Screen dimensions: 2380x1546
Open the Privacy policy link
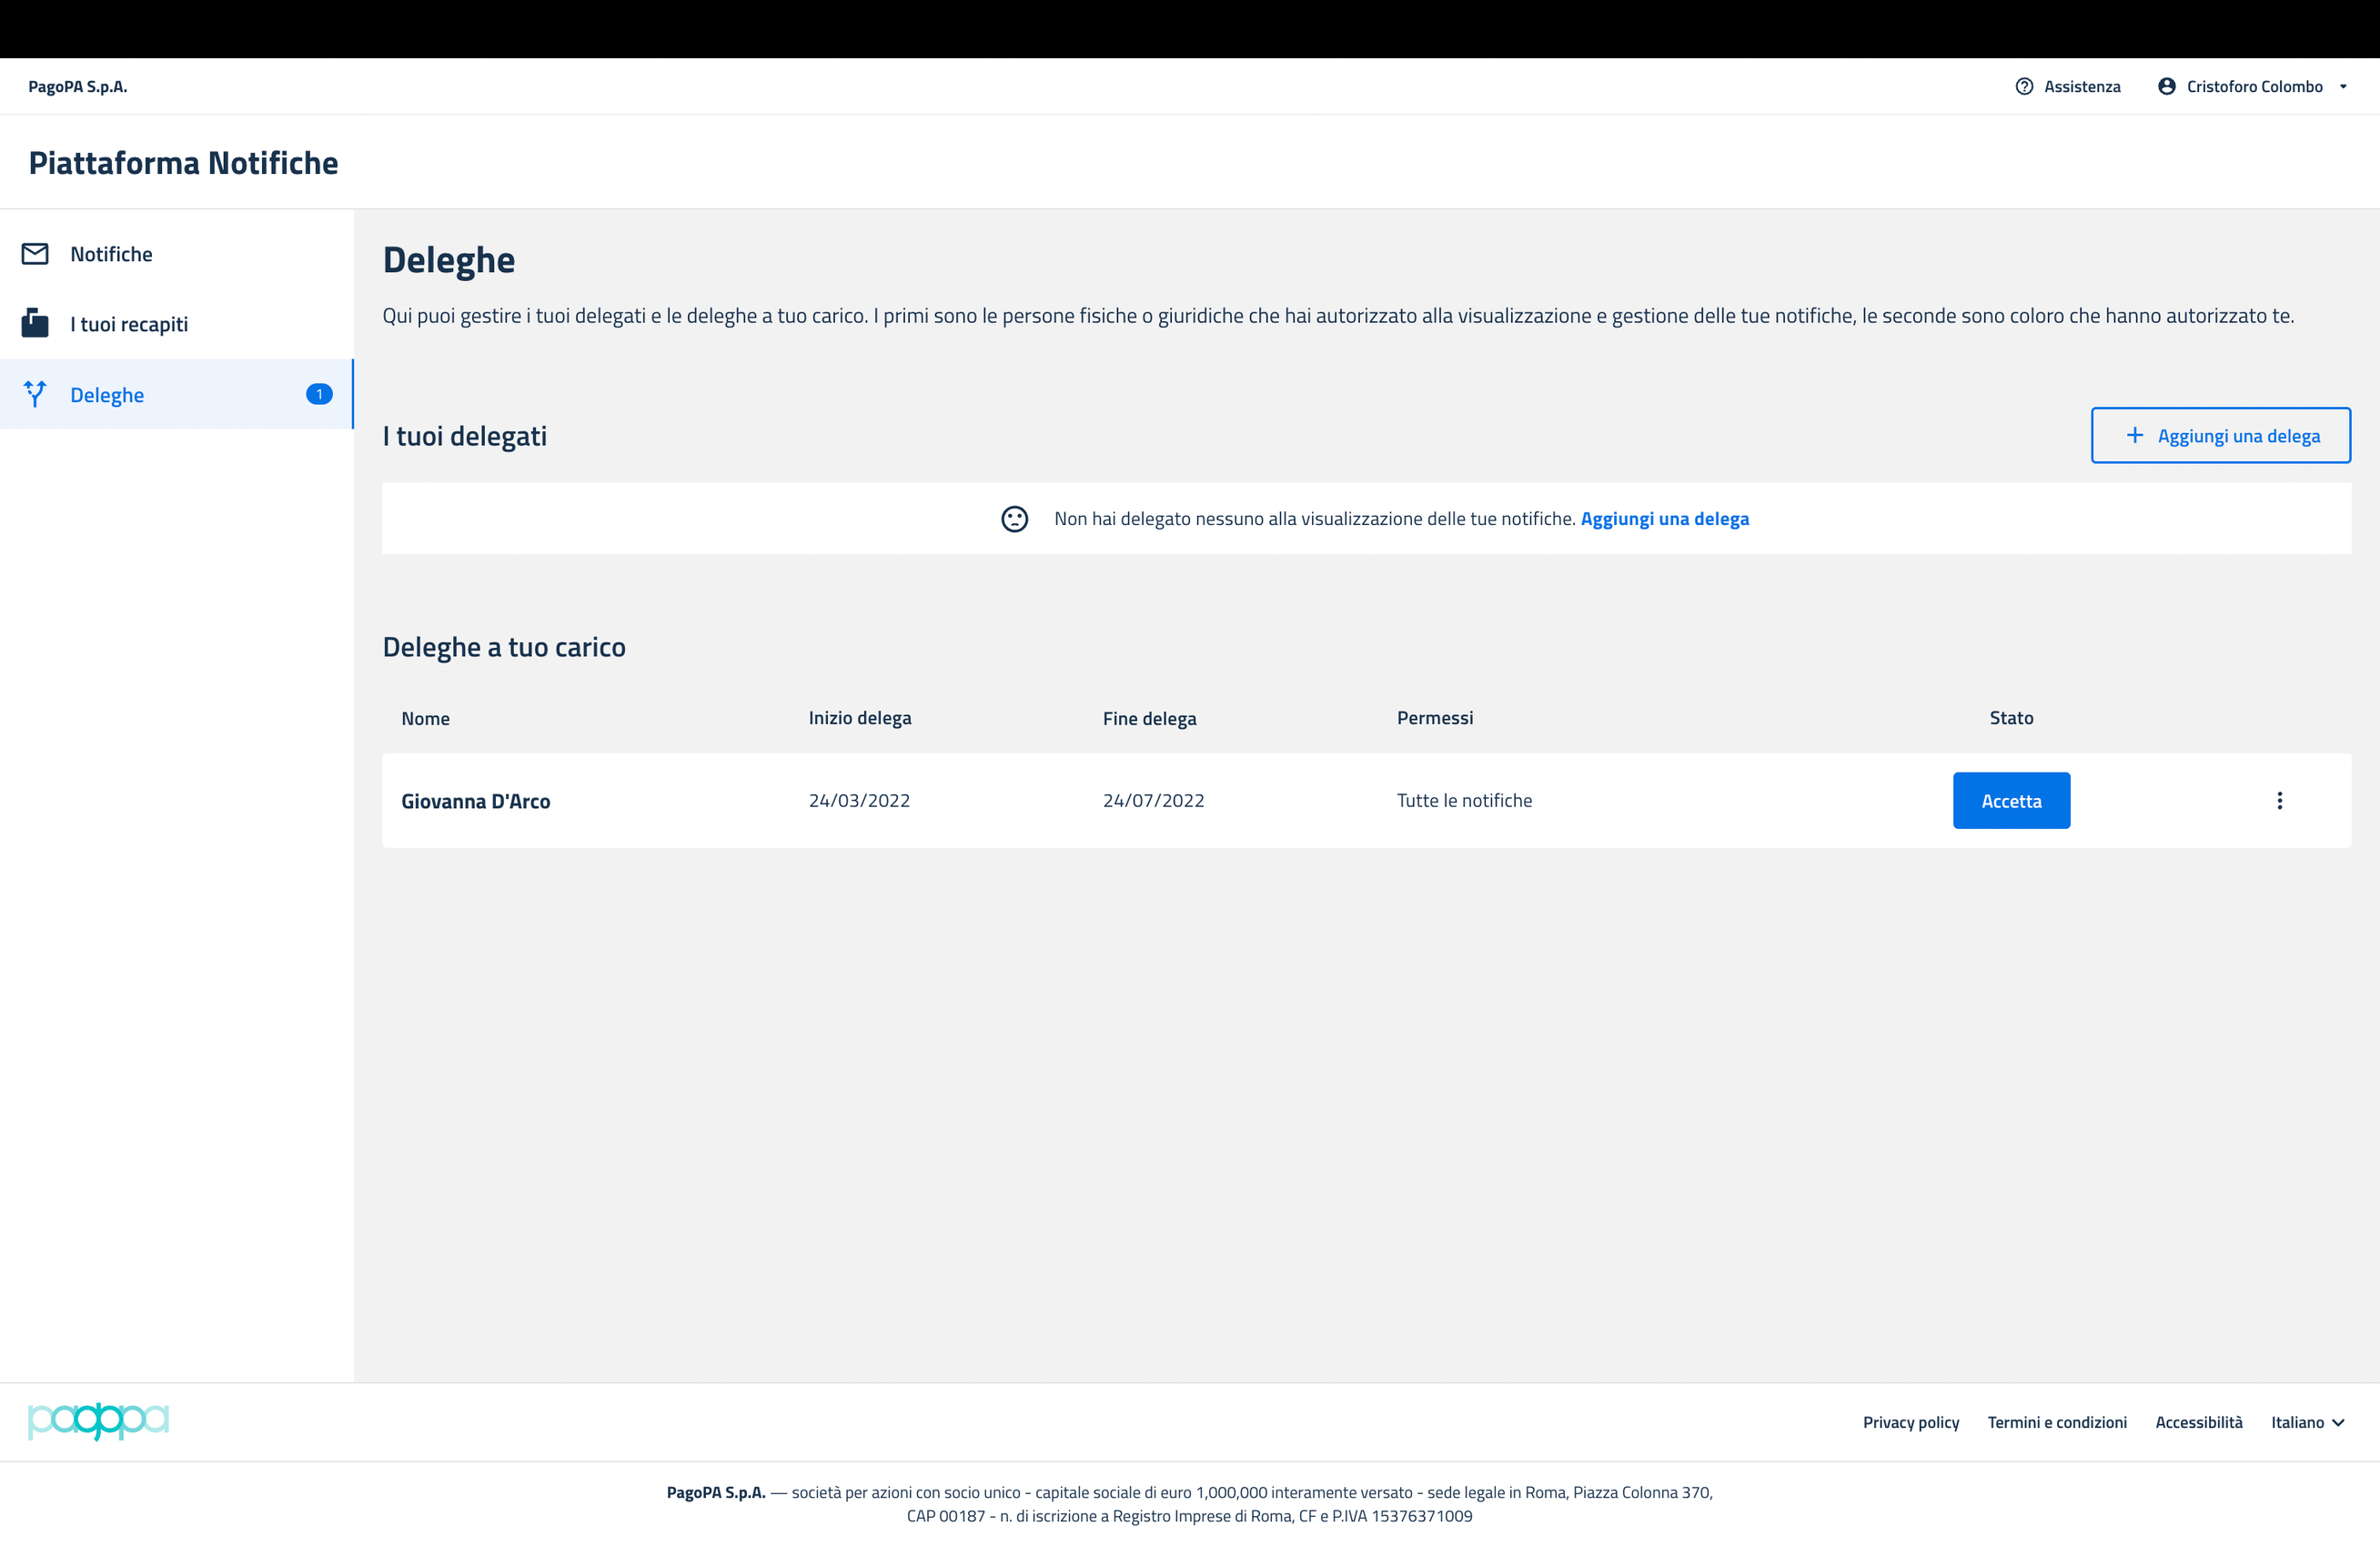1910,1422
